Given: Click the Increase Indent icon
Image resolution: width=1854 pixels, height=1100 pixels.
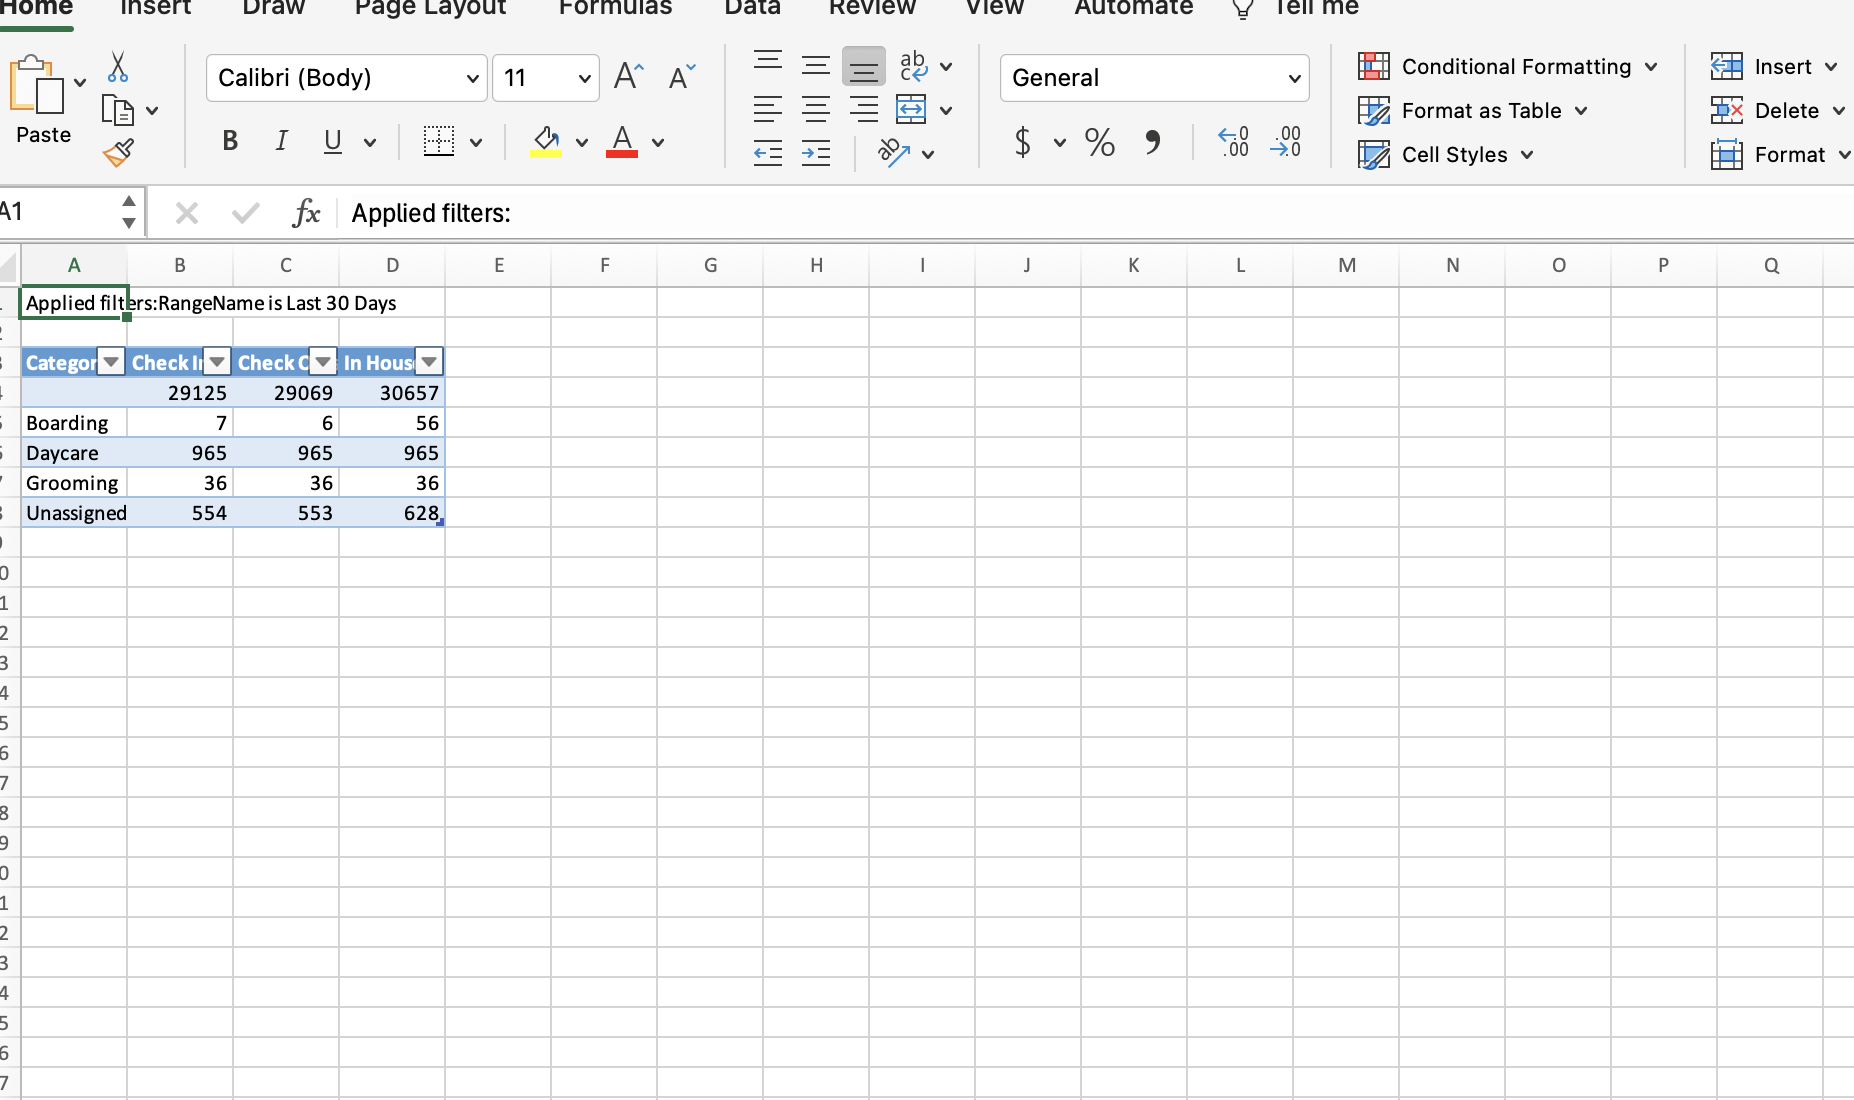Looking at the screenshot, I should pos(816,154).
